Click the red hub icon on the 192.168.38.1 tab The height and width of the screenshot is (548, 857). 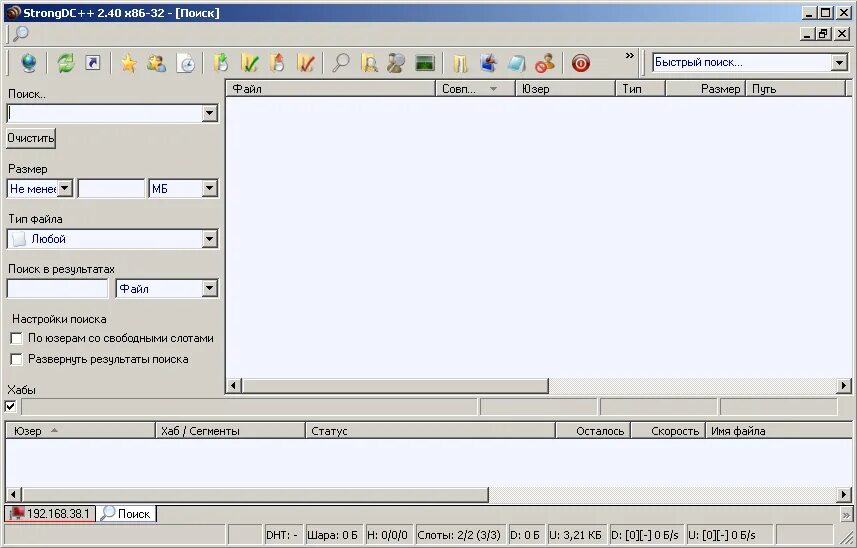click(x=17, y=513)
